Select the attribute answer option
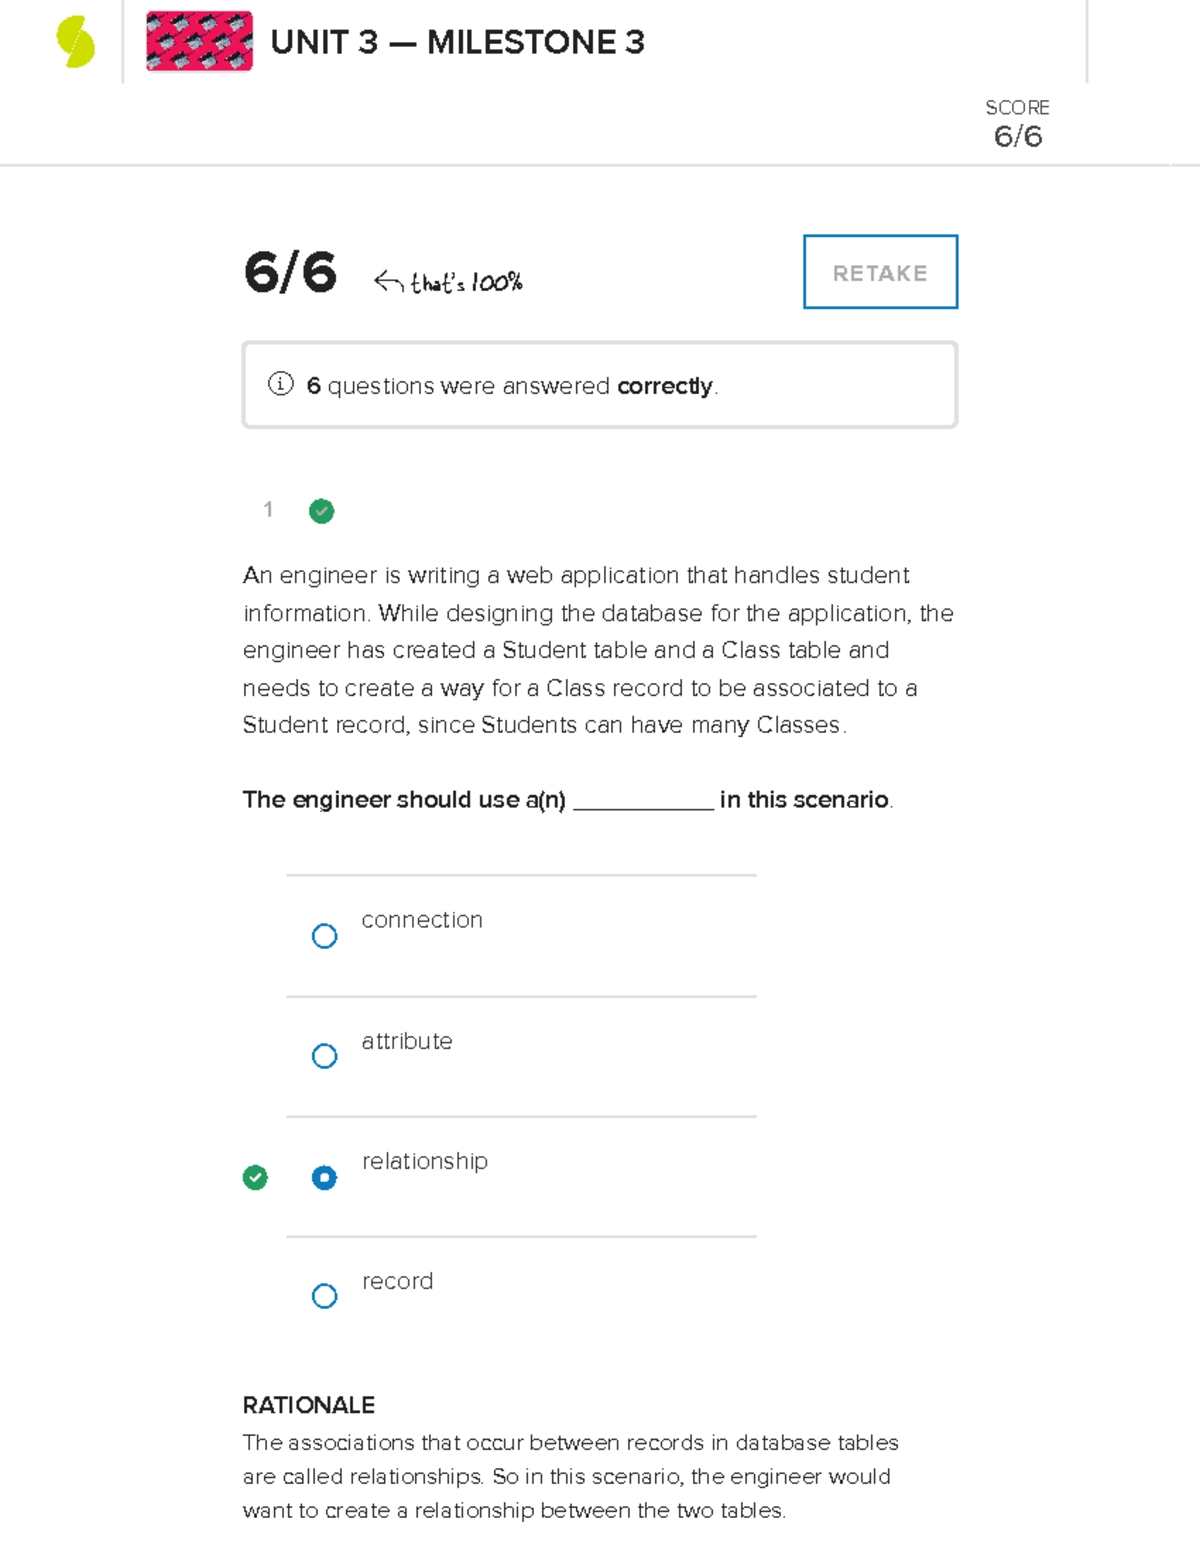The width and height of the screenshot is (1200, 1553). click(324, 1056)
